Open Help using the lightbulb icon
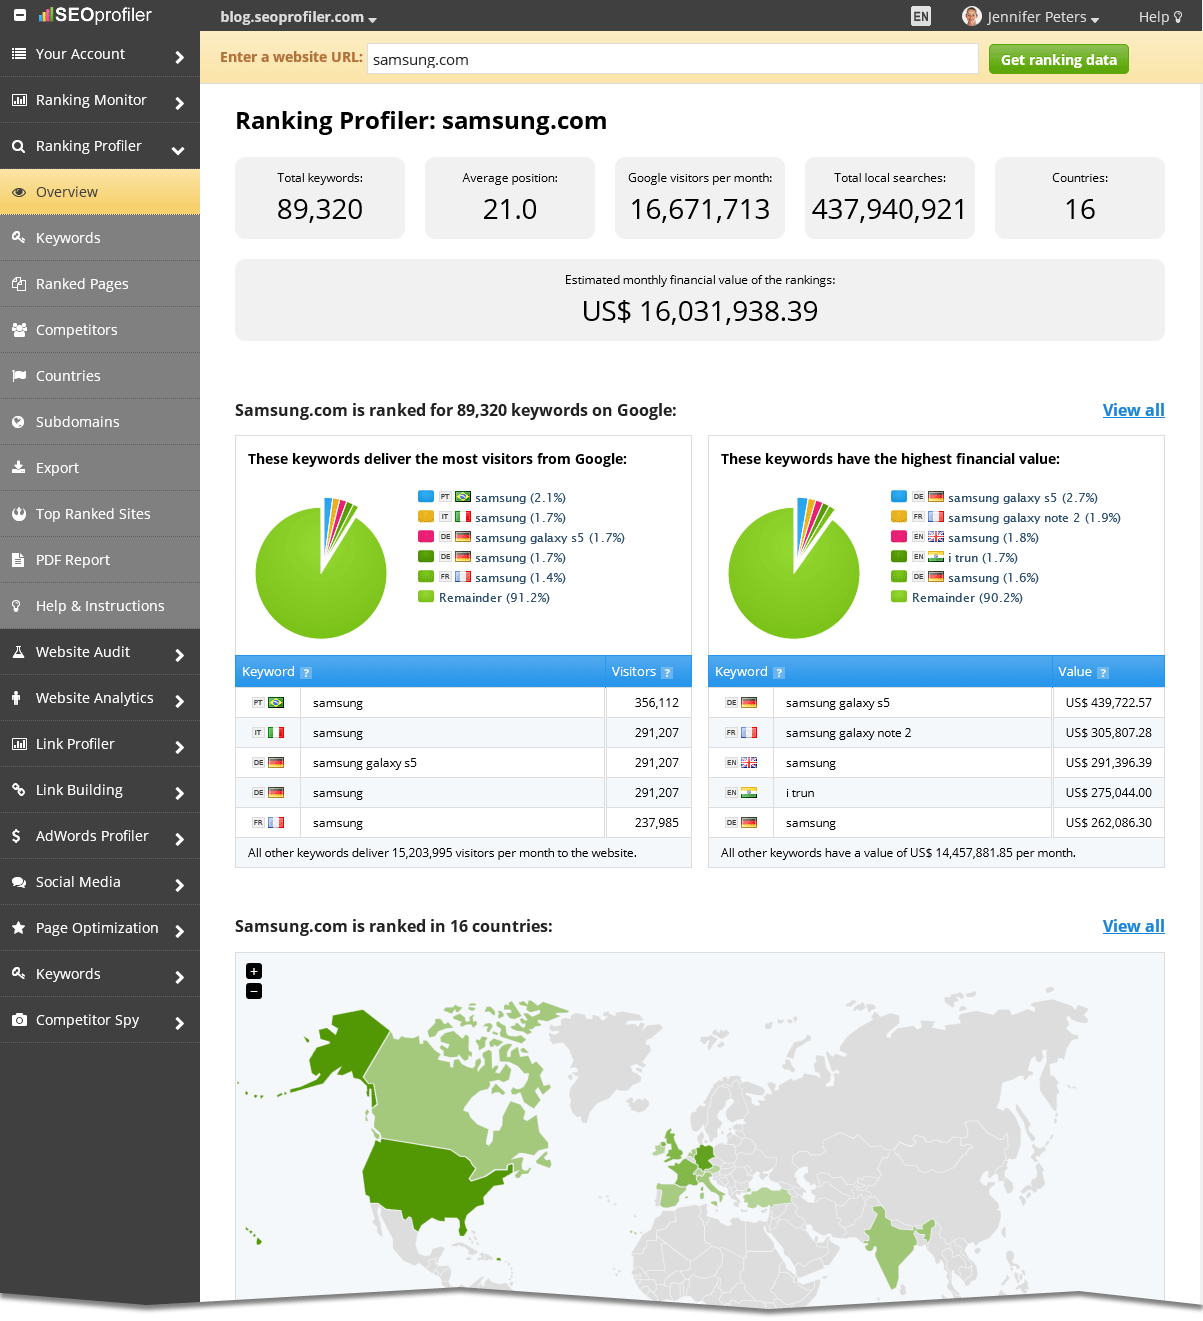 click(x=1181, y=16)
